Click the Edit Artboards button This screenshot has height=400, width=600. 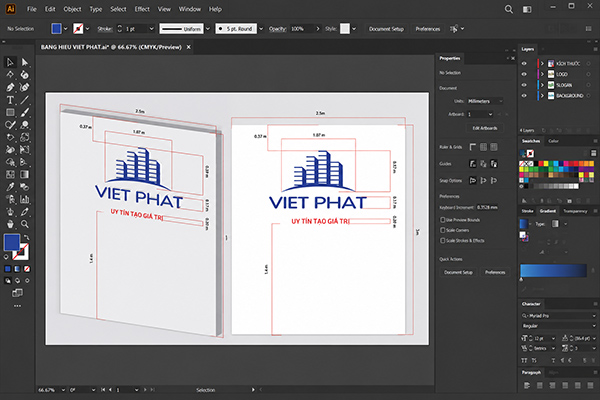pos(485,128)
